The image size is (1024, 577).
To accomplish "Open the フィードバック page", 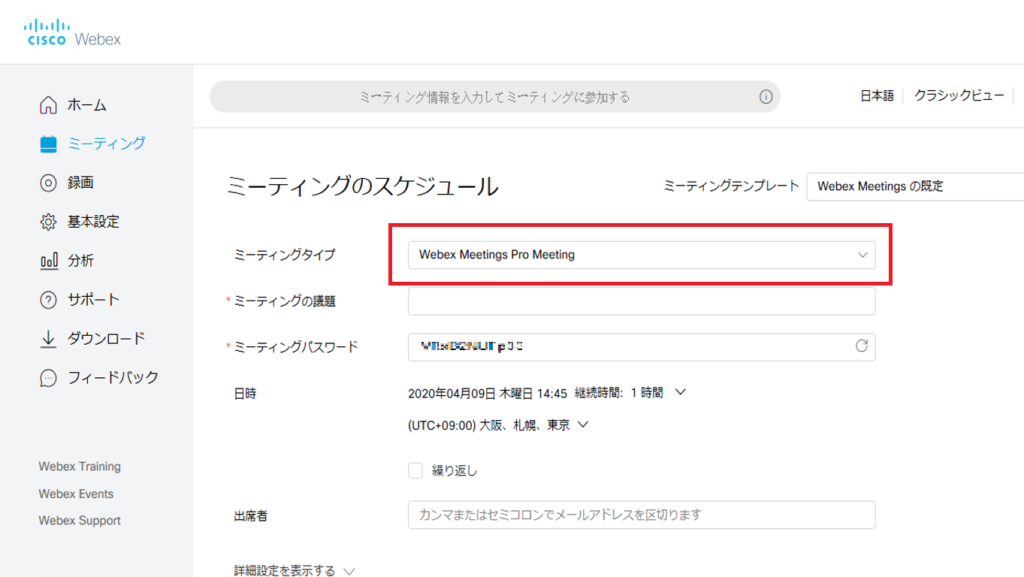I will 113,378.
